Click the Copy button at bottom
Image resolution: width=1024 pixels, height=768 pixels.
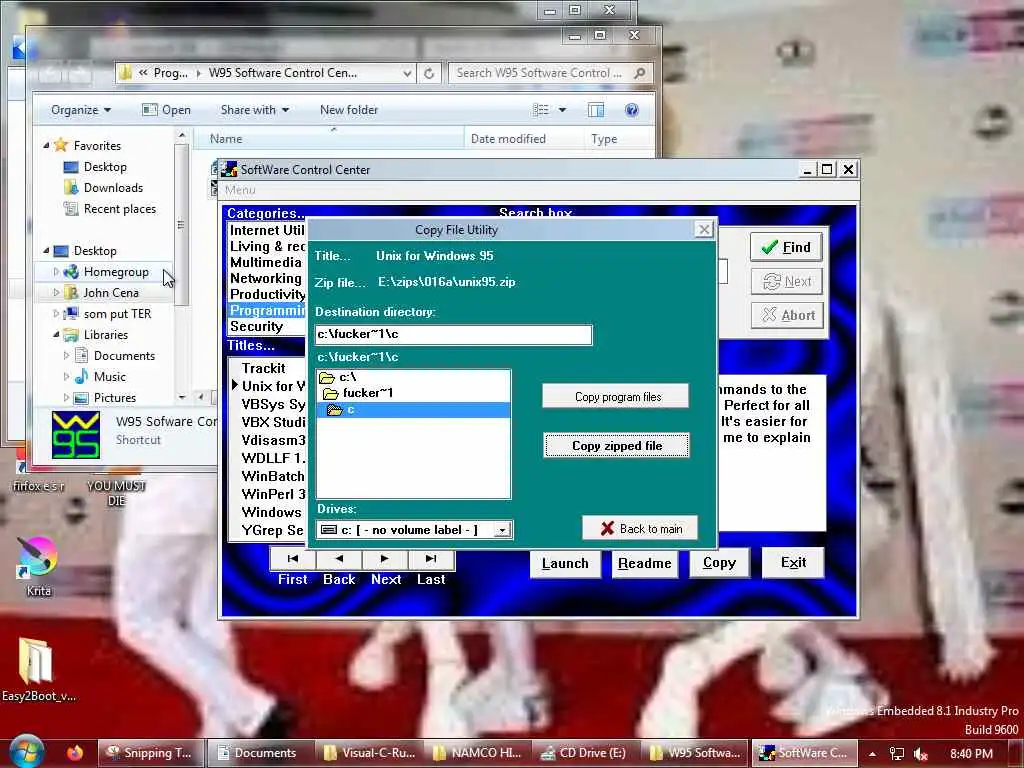[719, 562]
